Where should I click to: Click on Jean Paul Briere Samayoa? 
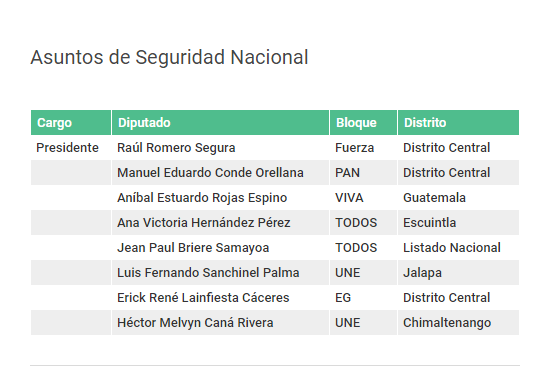(x=193, y=248)
